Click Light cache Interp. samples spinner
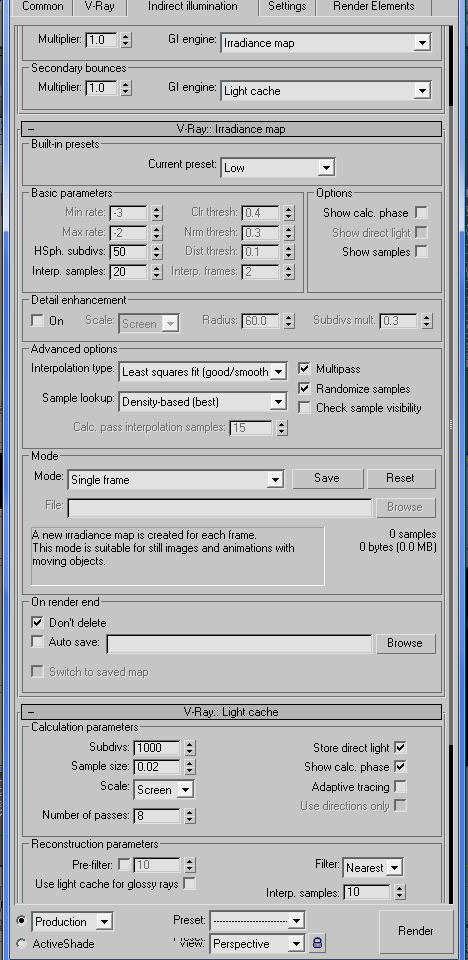 [x=399, y=892]
